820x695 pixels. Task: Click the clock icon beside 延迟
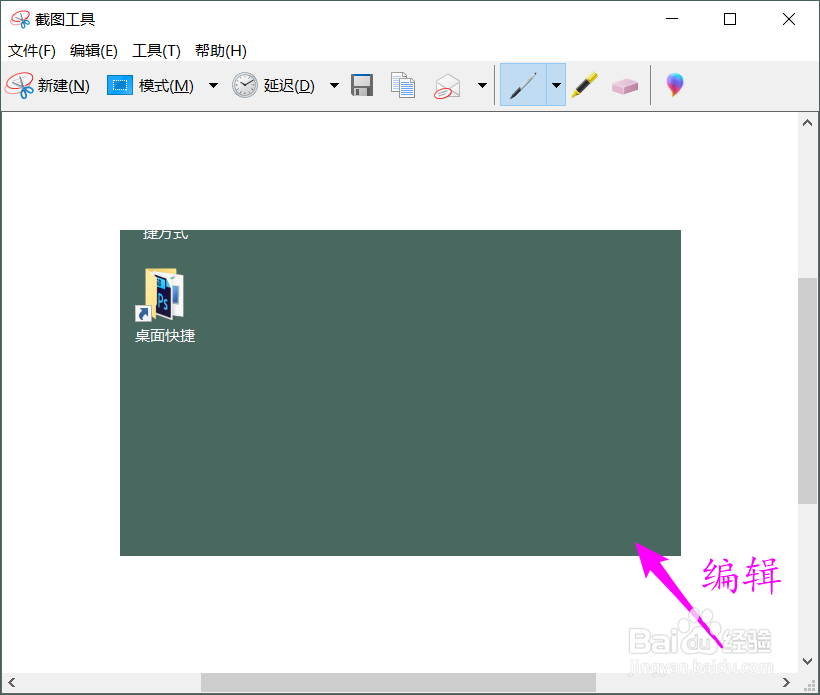pyautogui.click(x=244, y=85)
